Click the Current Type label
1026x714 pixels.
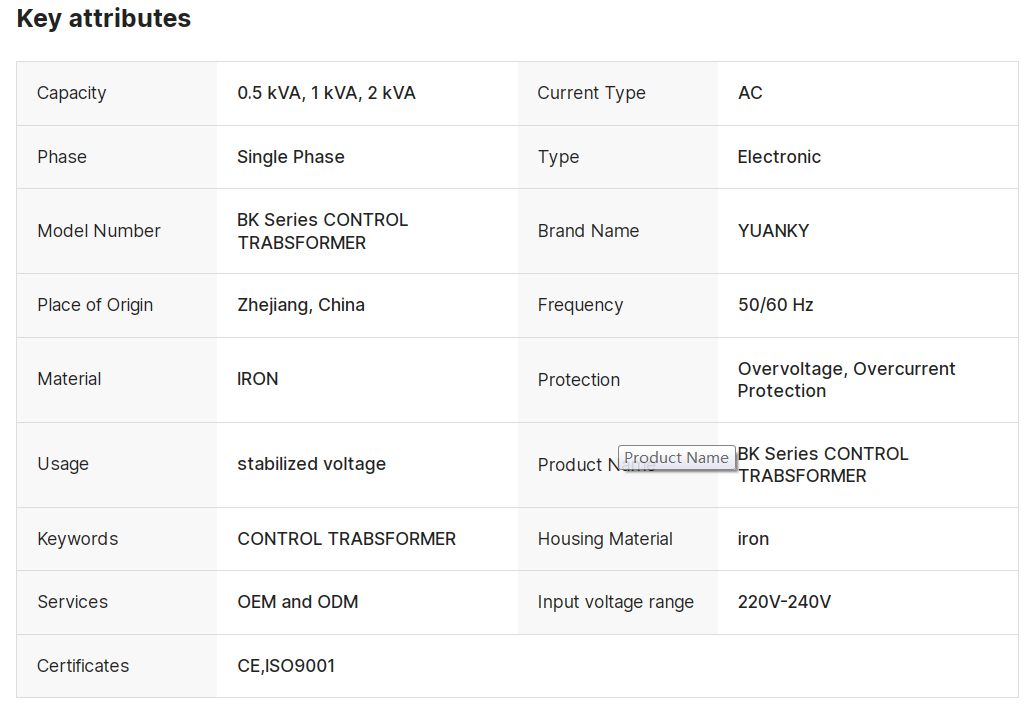pyautogui.click(x=591, y=93)
